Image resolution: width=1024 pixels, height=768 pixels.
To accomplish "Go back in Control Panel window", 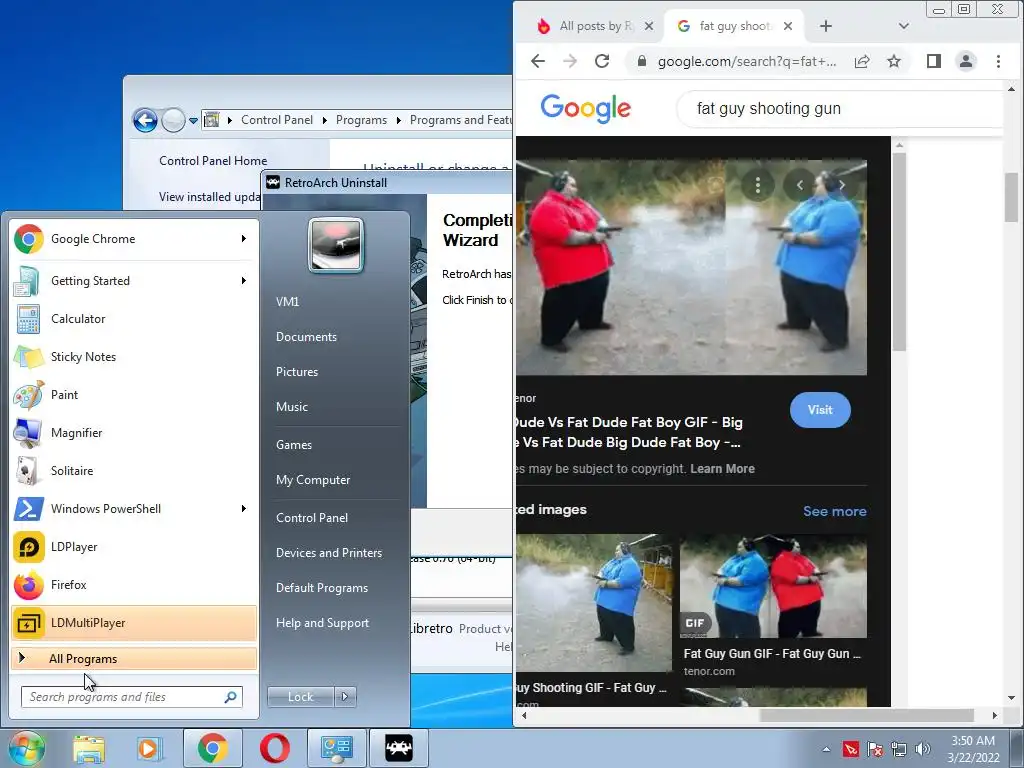I will (145, 120).
